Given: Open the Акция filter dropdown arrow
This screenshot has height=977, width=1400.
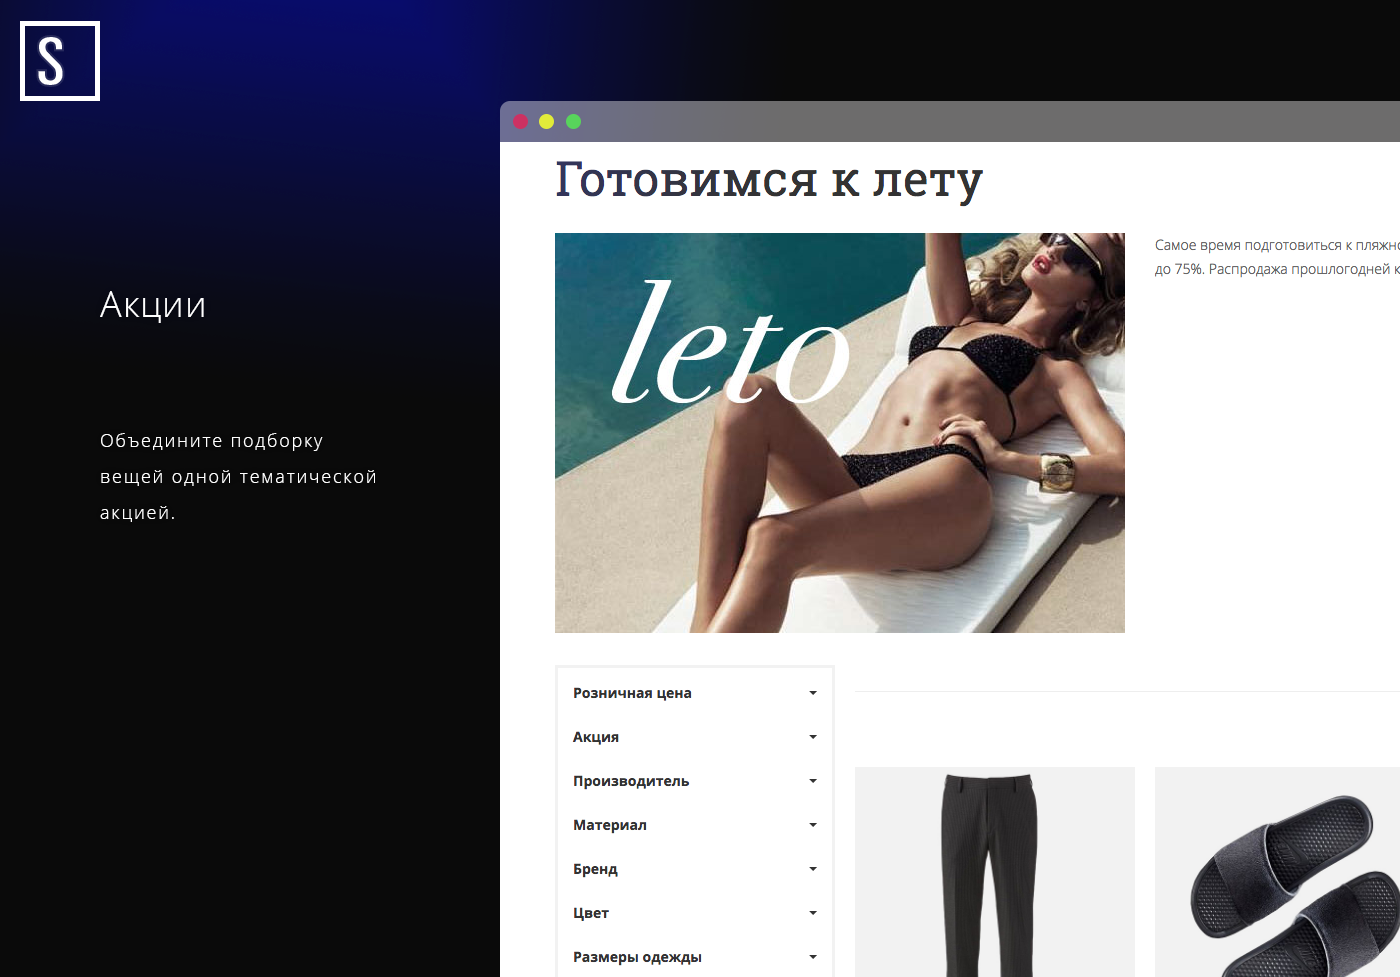Looking at the screenshot, I should (813, 737).
